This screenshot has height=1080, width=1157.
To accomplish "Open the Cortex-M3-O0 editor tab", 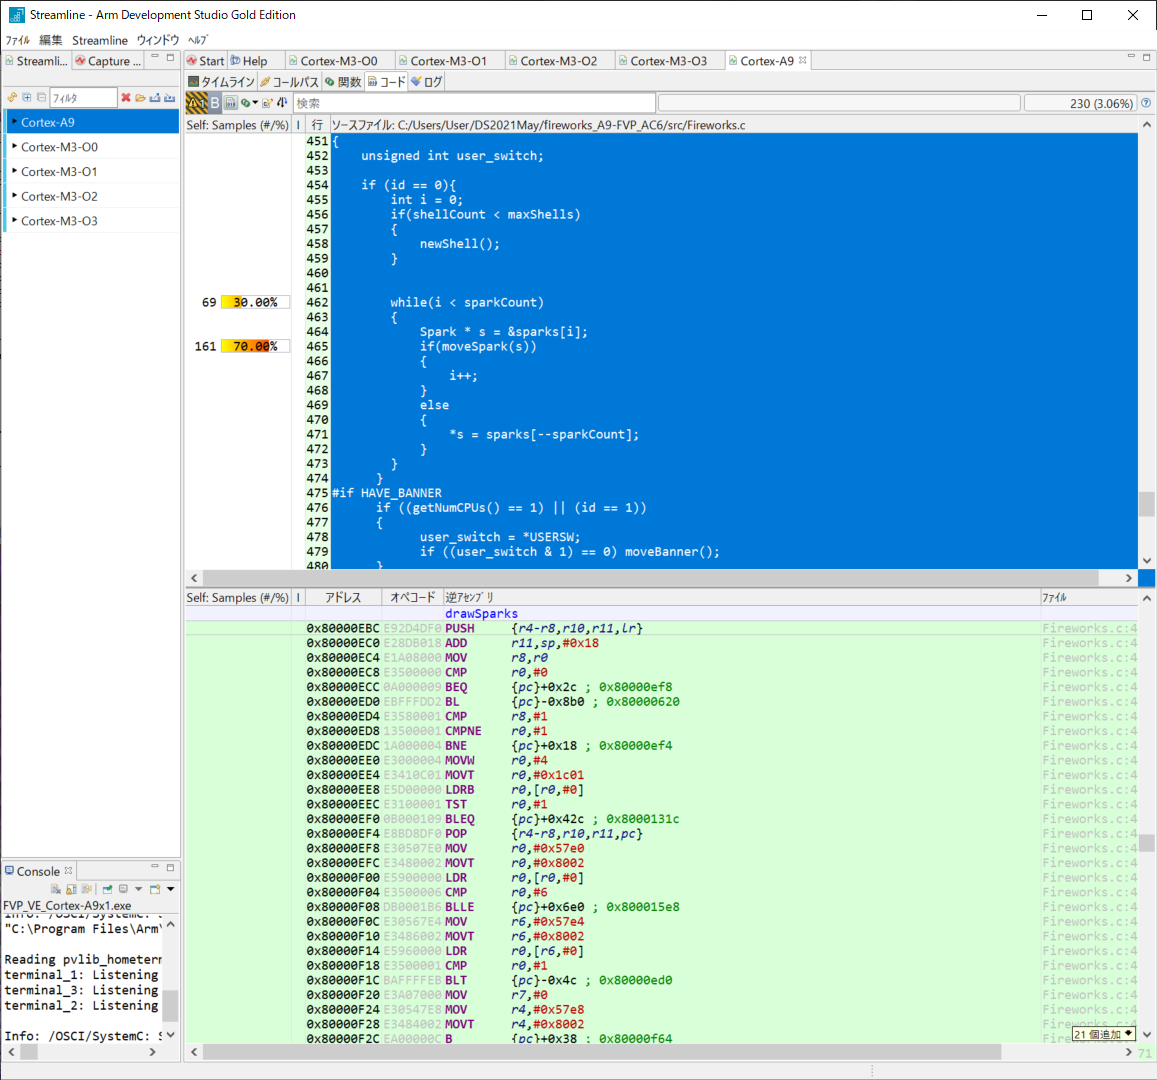I will [339, 60].
